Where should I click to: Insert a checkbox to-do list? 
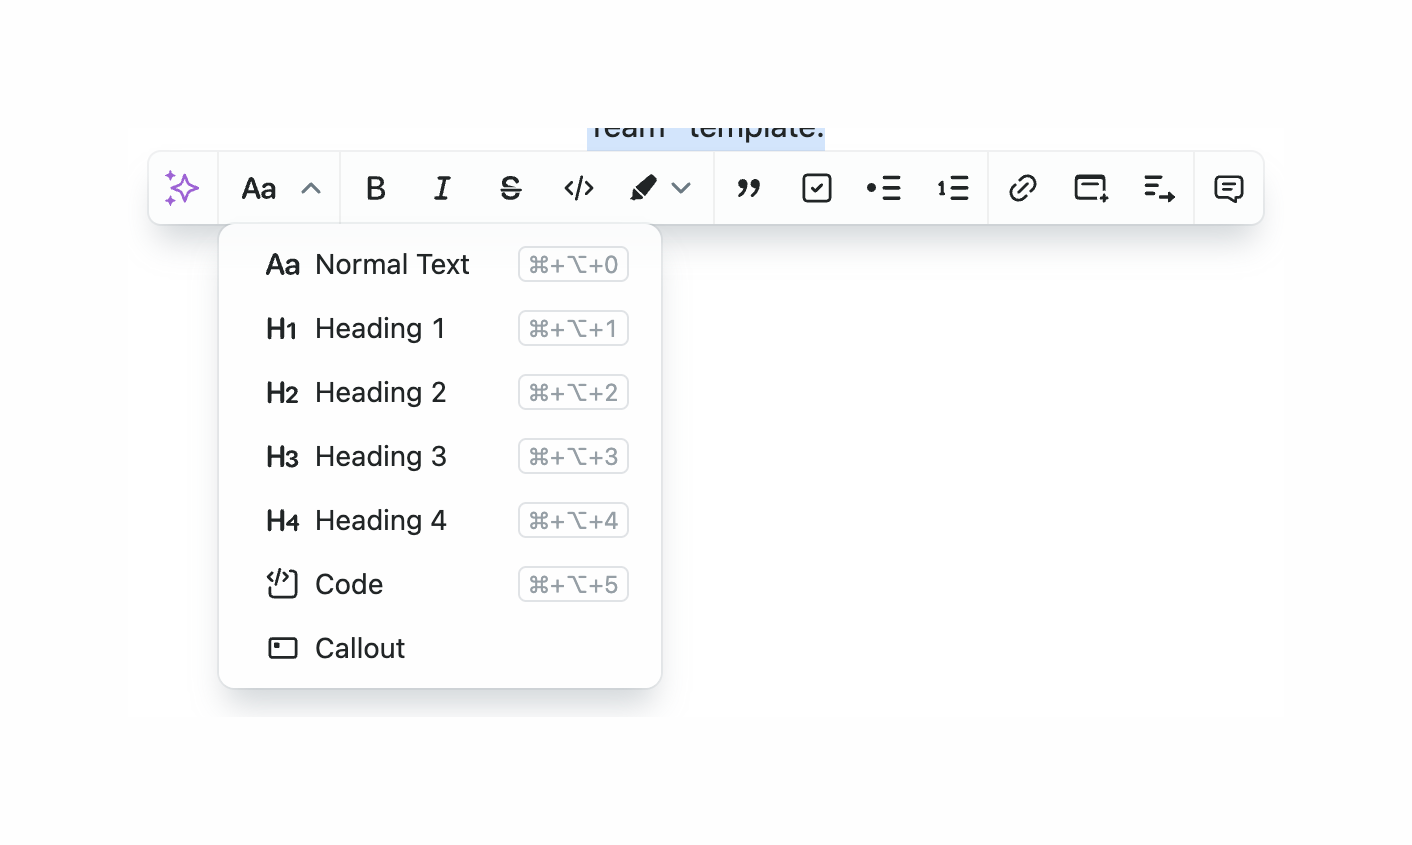pyautogui.click(x=817, y=188)
